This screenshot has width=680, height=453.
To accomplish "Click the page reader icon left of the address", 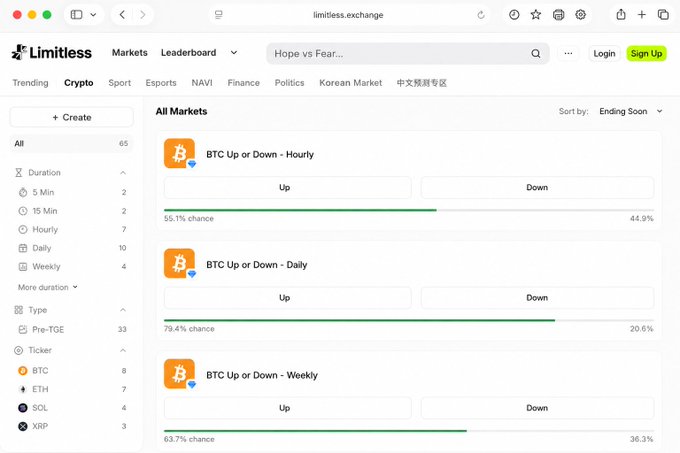I will click(x=219, y=15).
